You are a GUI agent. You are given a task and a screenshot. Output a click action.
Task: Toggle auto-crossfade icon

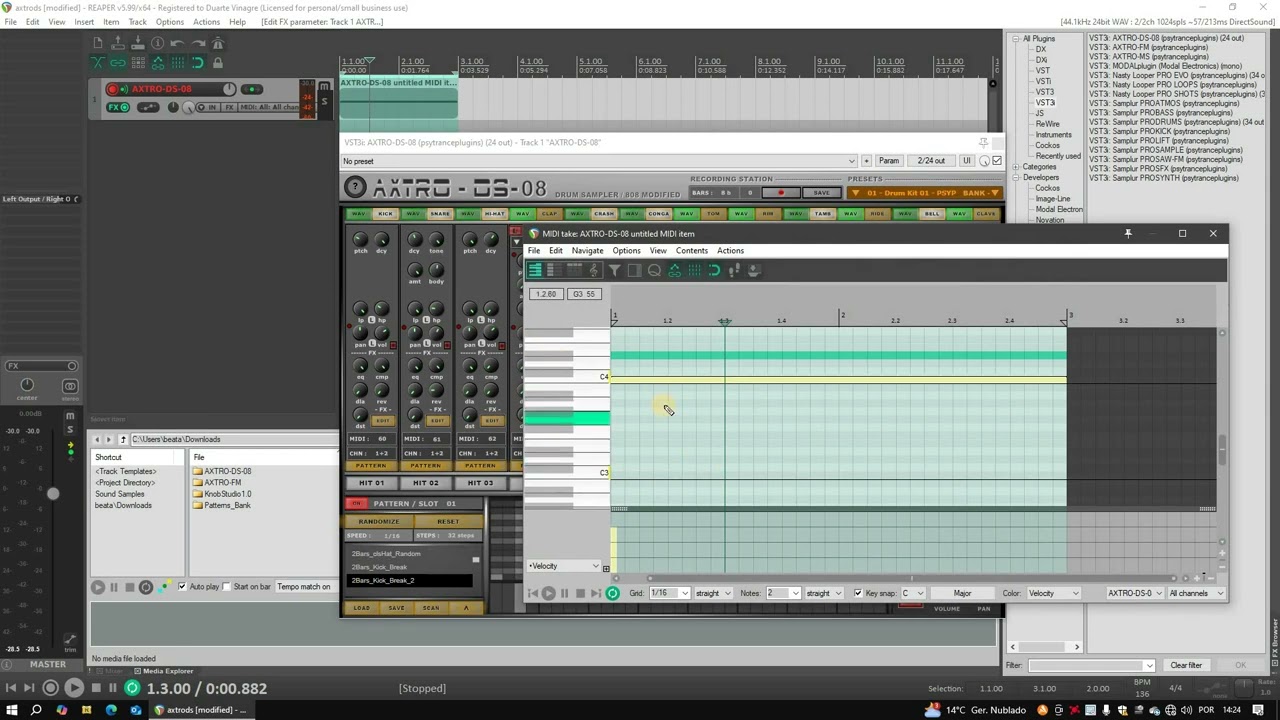click(98, 63)
